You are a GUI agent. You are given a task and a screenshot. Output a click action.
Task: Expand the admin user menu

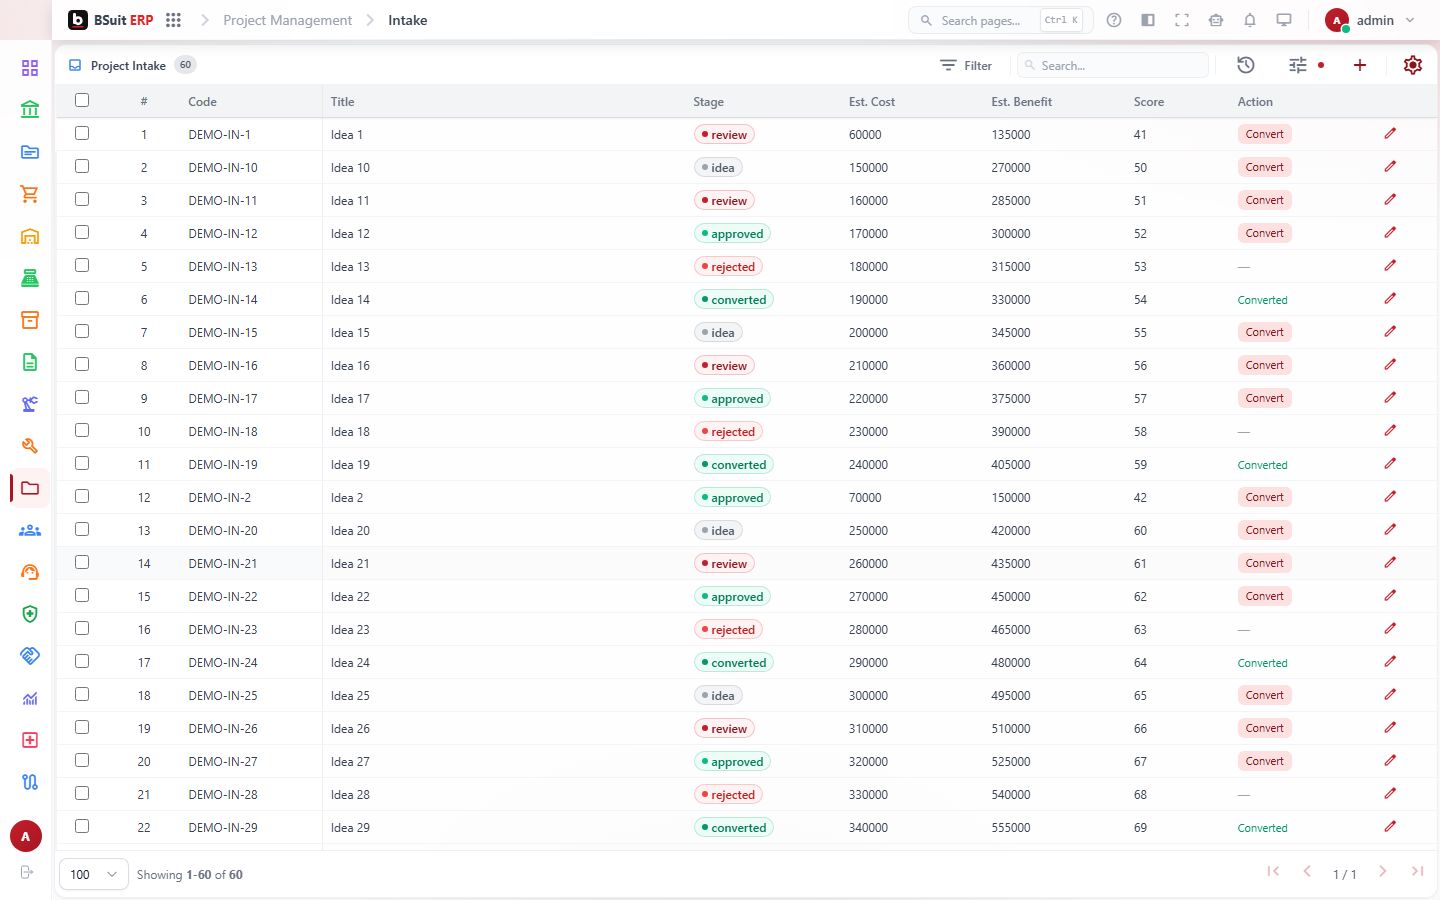pos(1370,20)
